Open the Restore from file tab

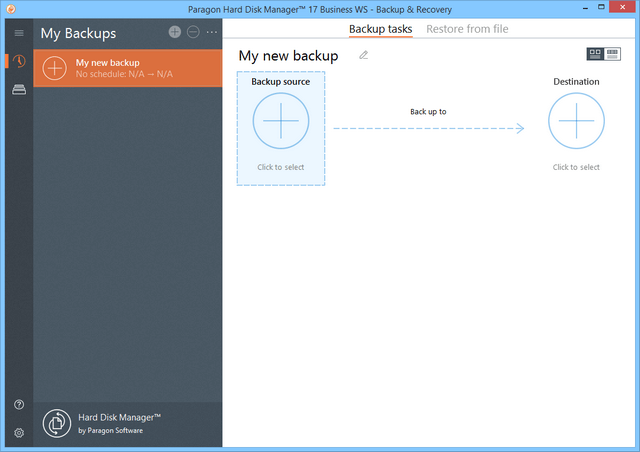click(467, 29)
